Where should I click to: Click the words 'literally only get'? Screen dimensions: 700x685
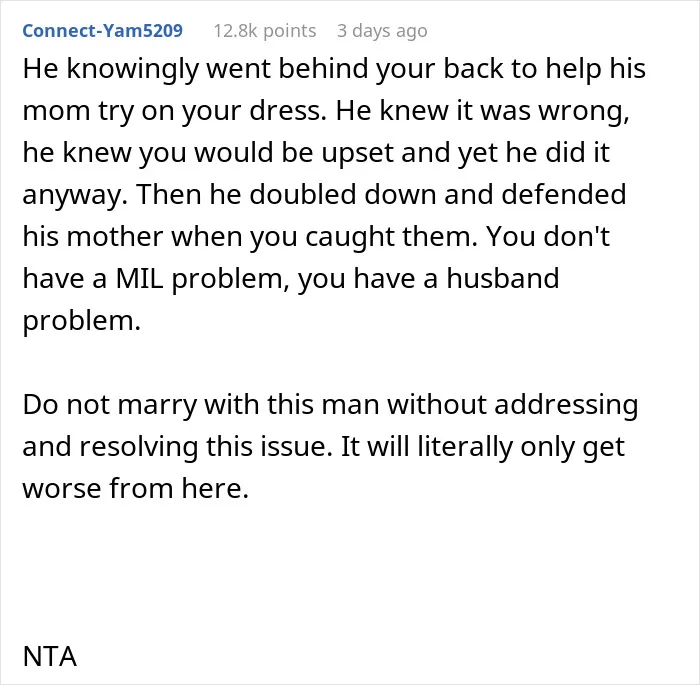click(x=521, y=447)
